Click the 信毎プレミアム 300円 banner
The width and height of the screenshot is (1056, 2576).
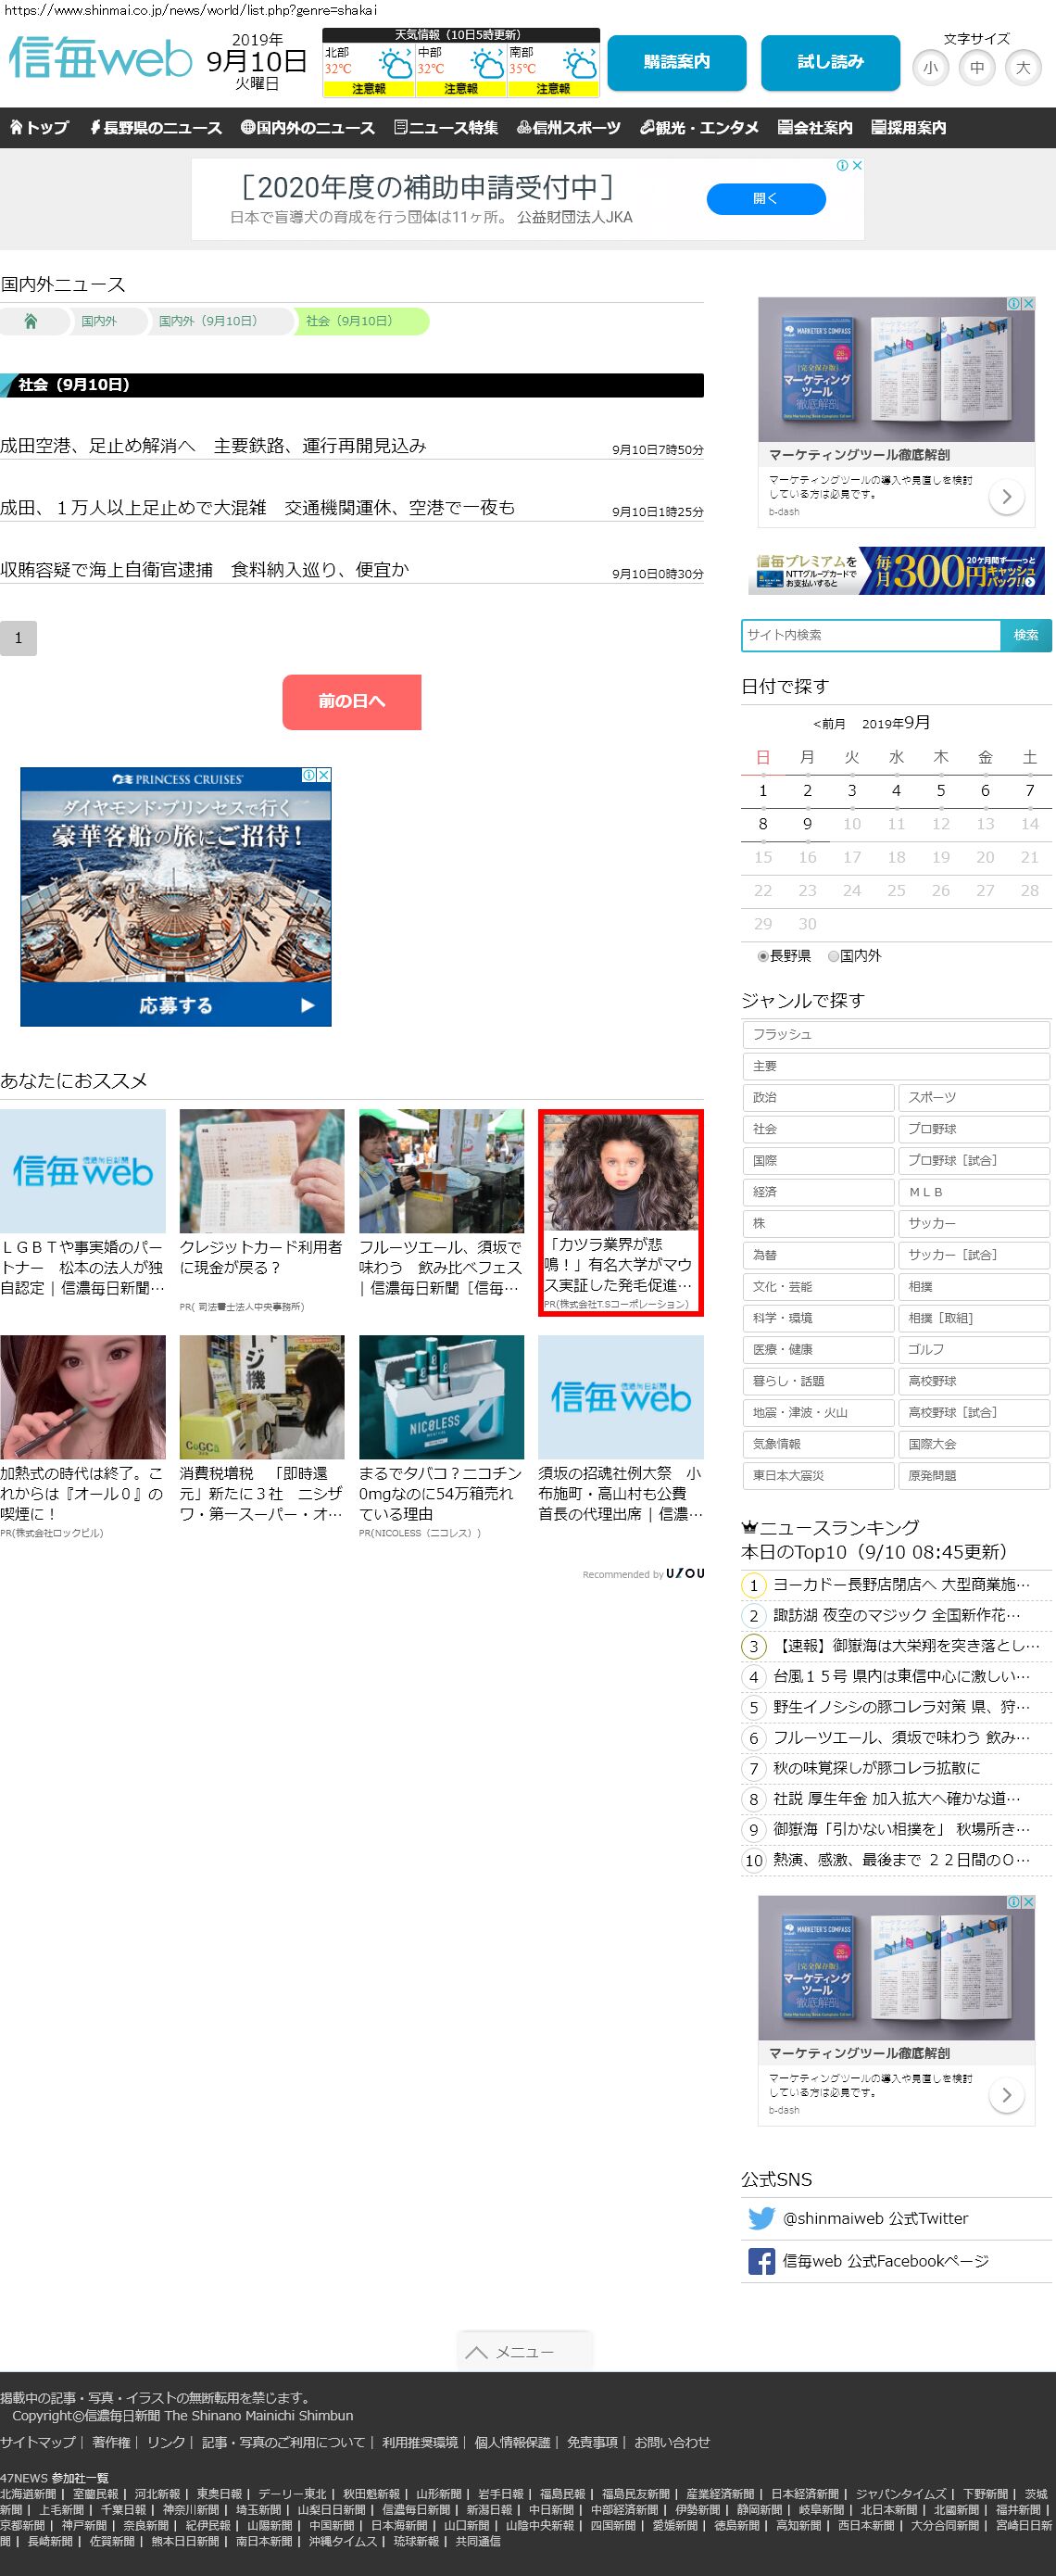(896, 571)
